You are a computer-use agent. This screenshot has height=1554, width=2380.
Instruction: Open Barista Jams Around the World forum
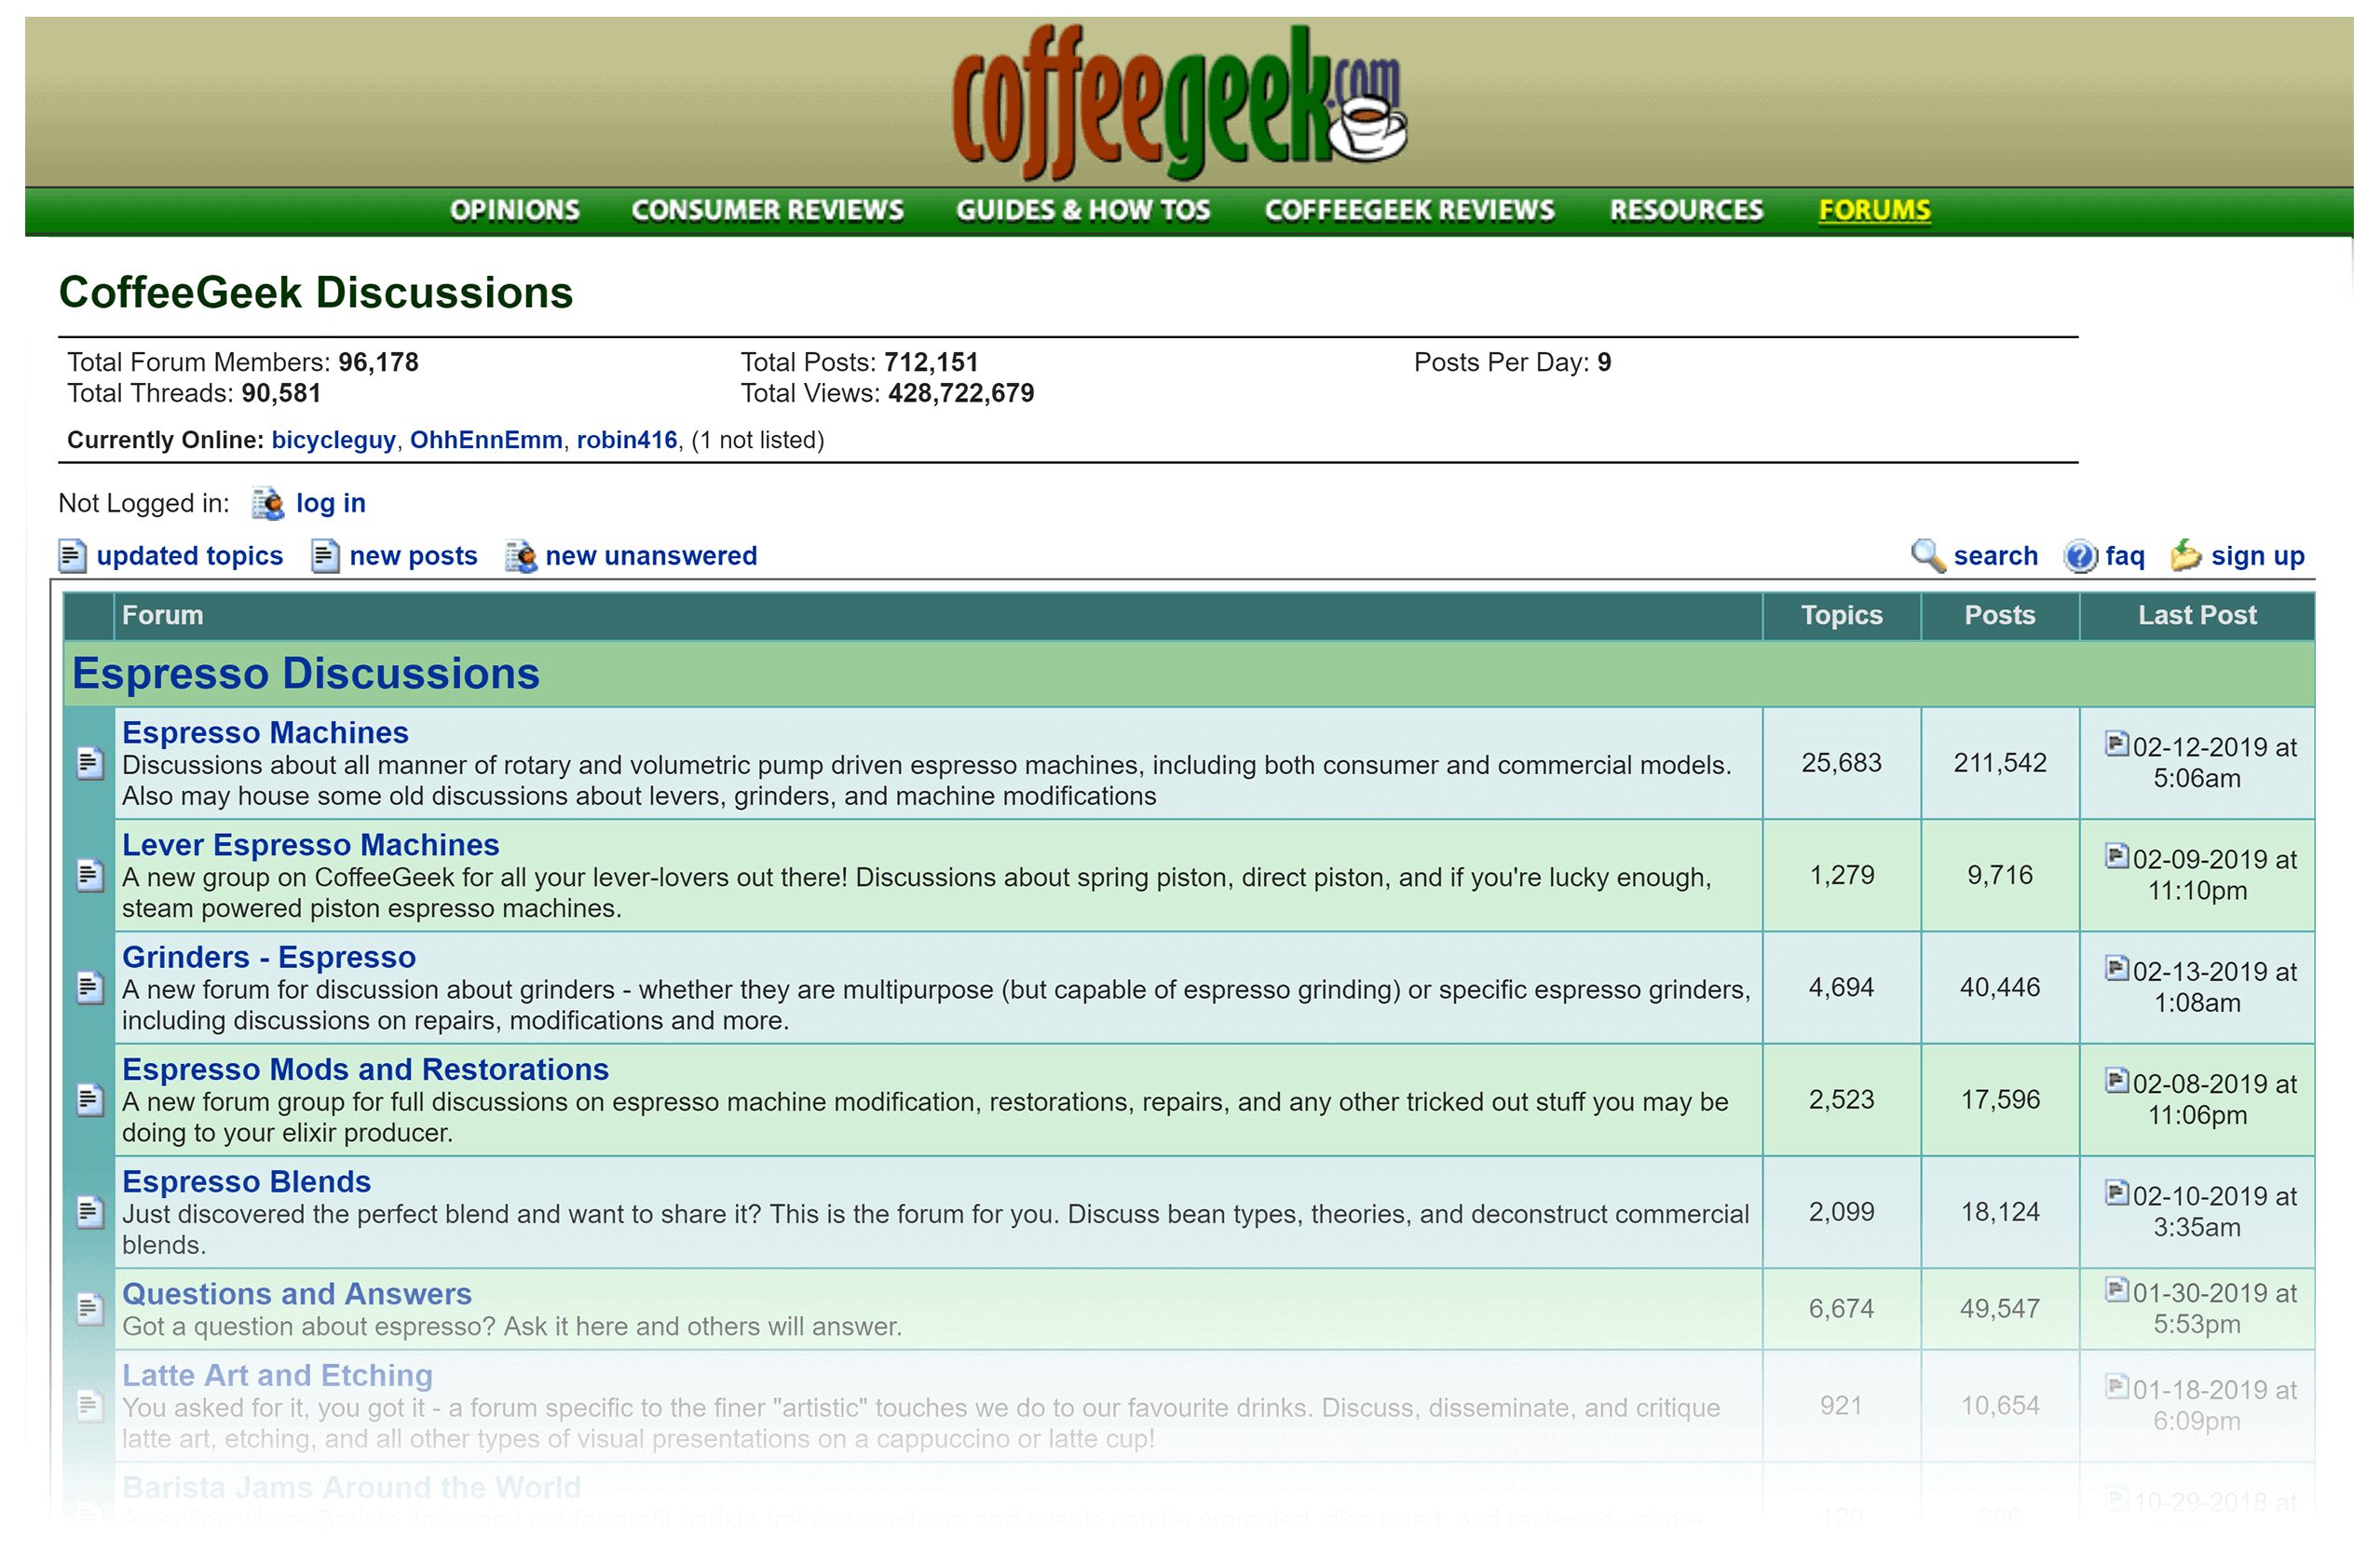coord(352,1489)
